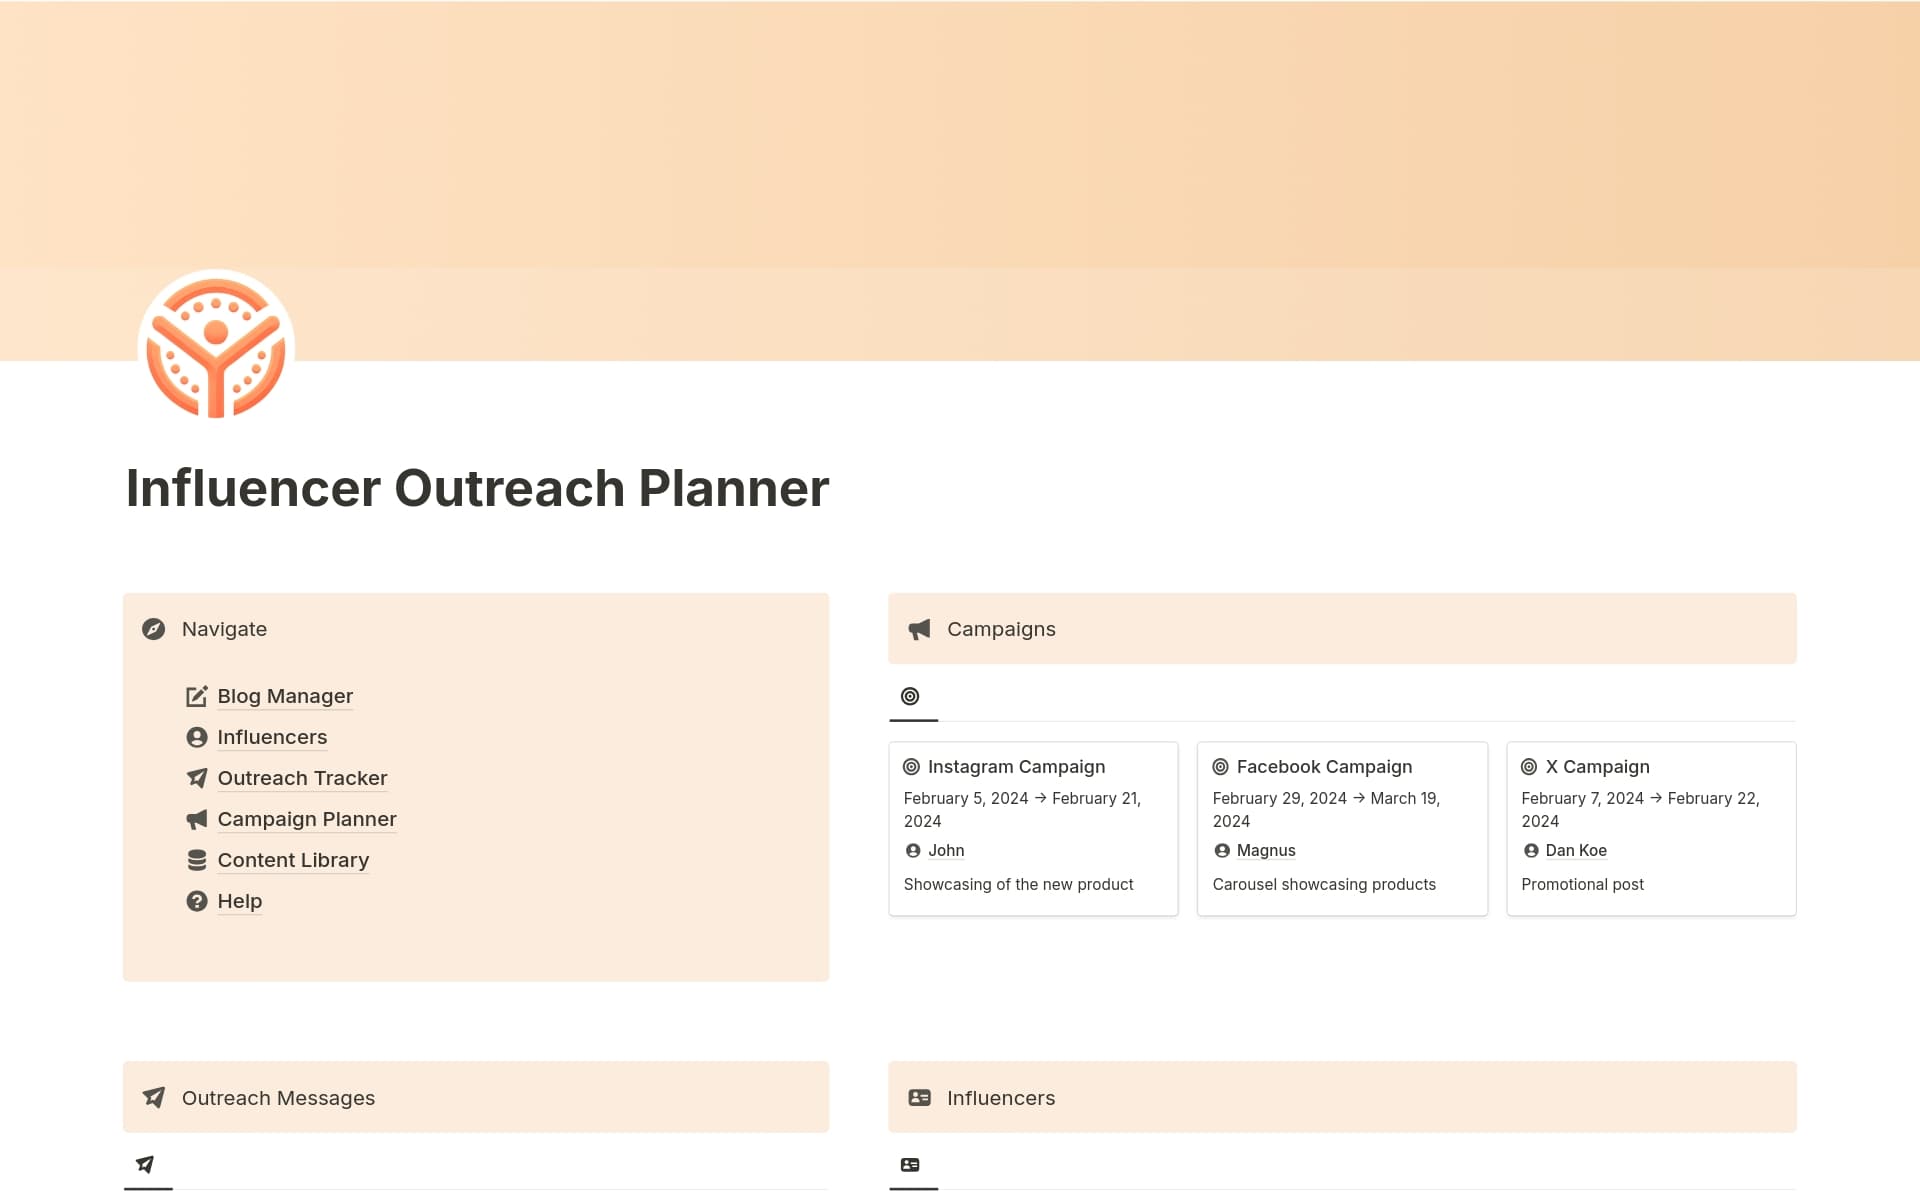
Task: Open the Campaign Planner page
Action: point(306,819)
